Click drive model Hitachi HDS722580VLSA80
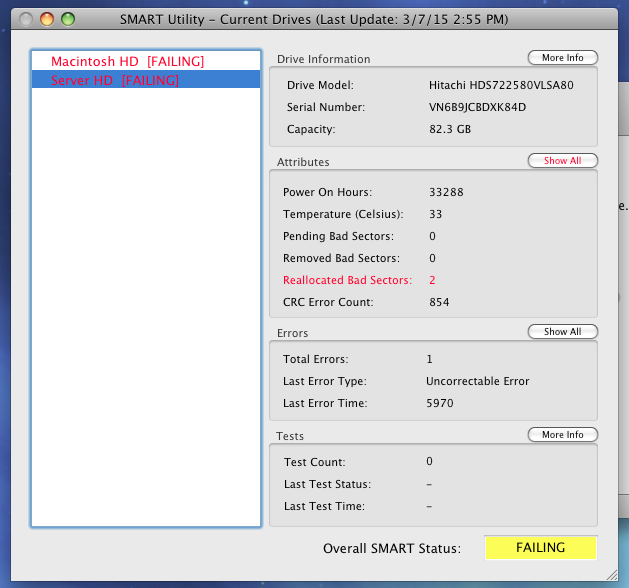This screenshot has height=588, width=629. click(501, 85)
